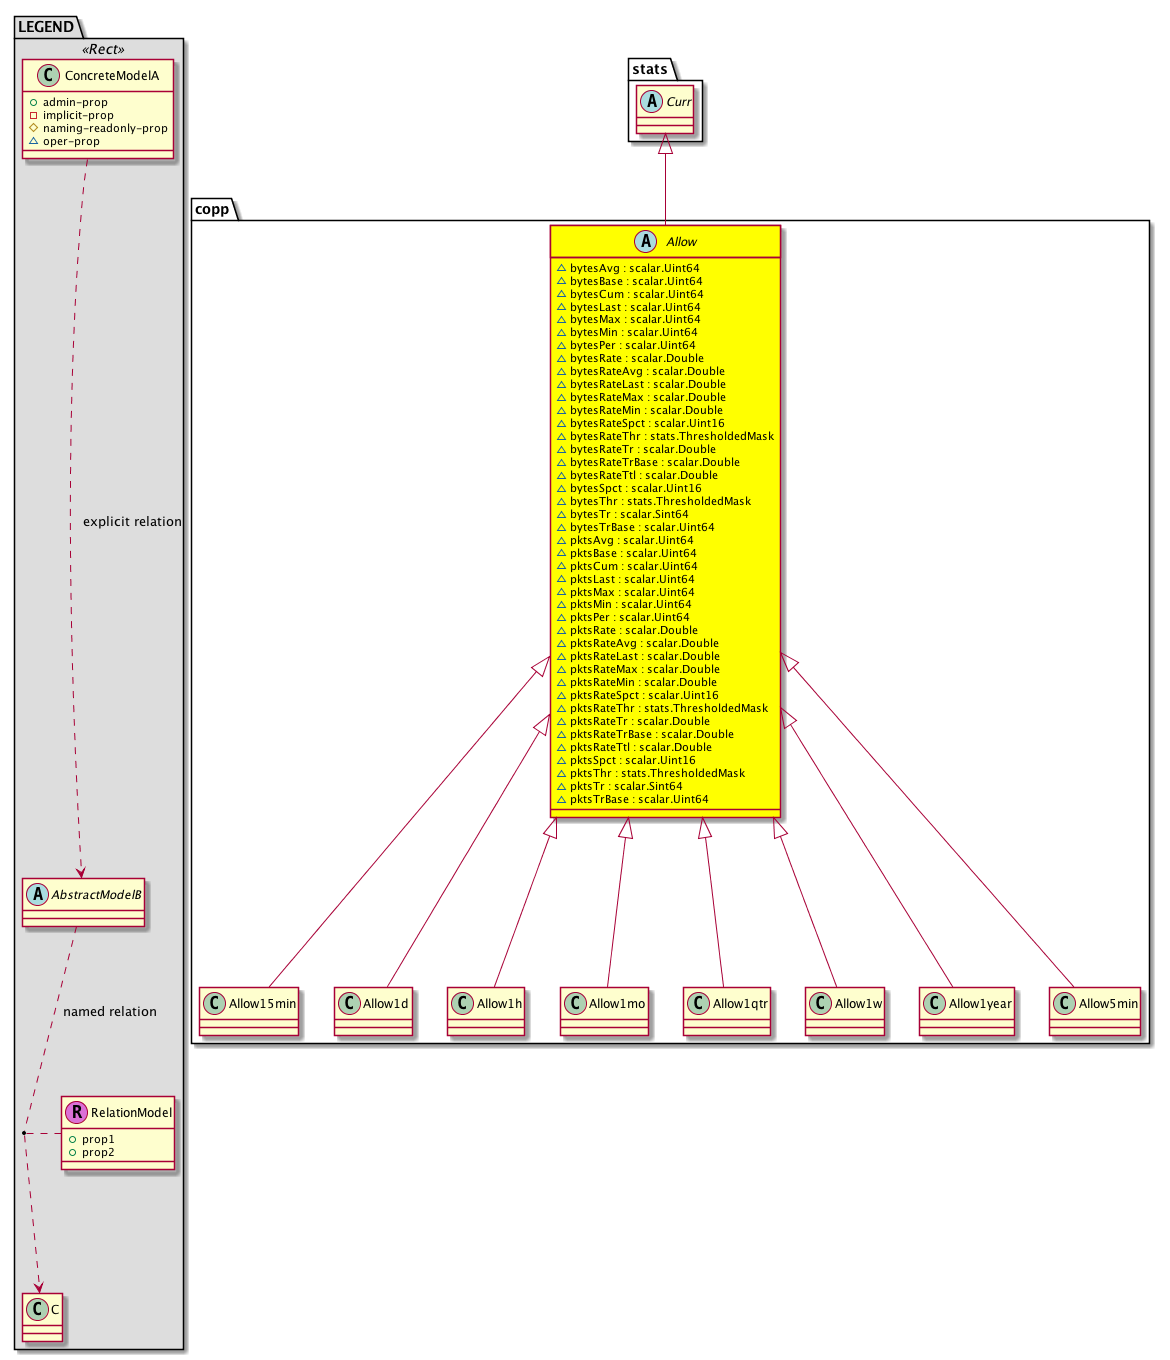Click the named relation label
Screen dimensions: 1170x1360
tap(110, 1011)
